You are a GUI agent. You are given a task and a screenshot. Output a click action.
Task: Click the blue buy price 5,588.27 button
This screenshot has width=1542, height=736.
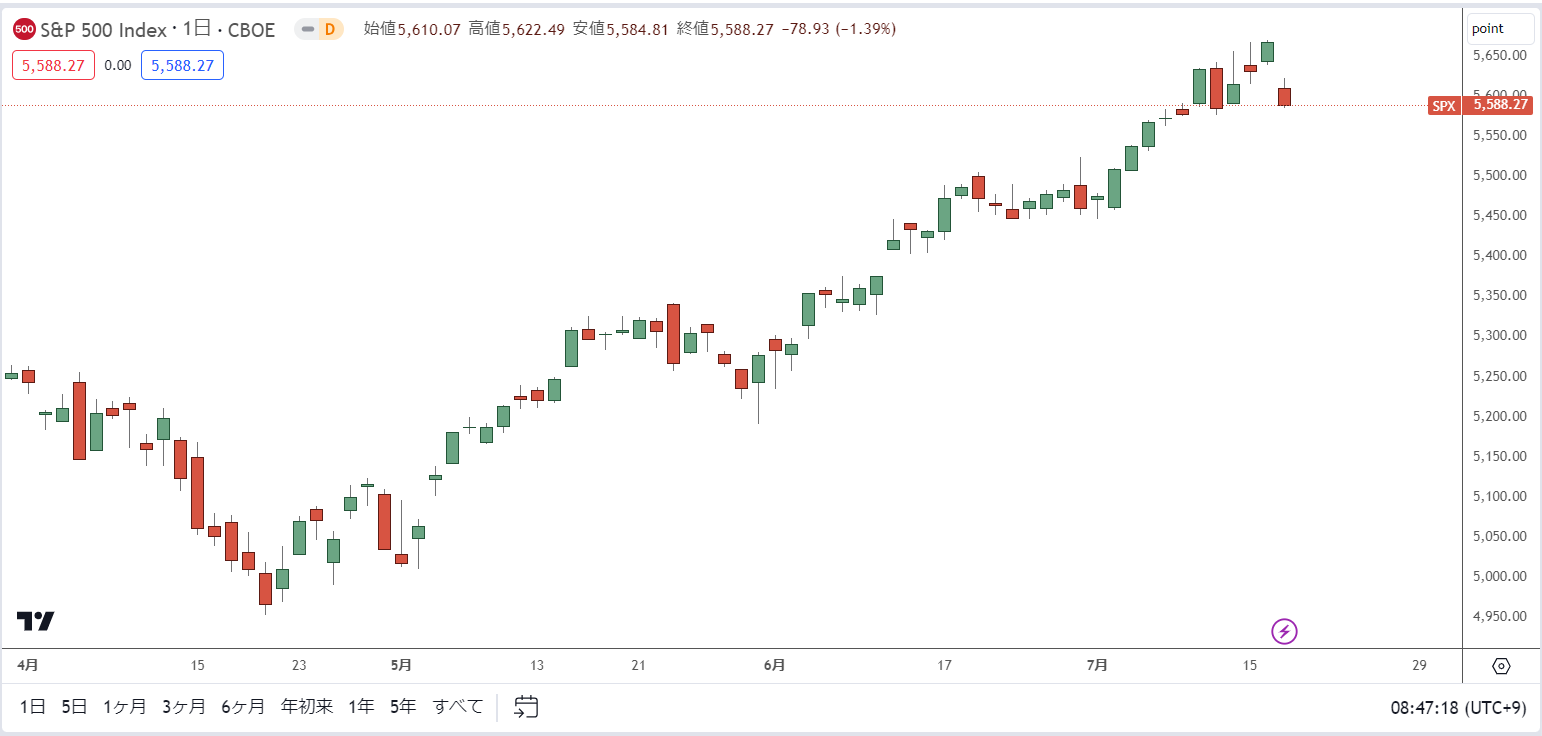(x=182, y=65)
